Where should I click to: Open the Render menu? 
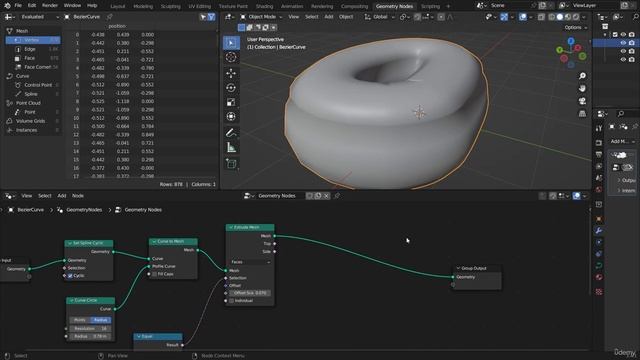point(50,6)
